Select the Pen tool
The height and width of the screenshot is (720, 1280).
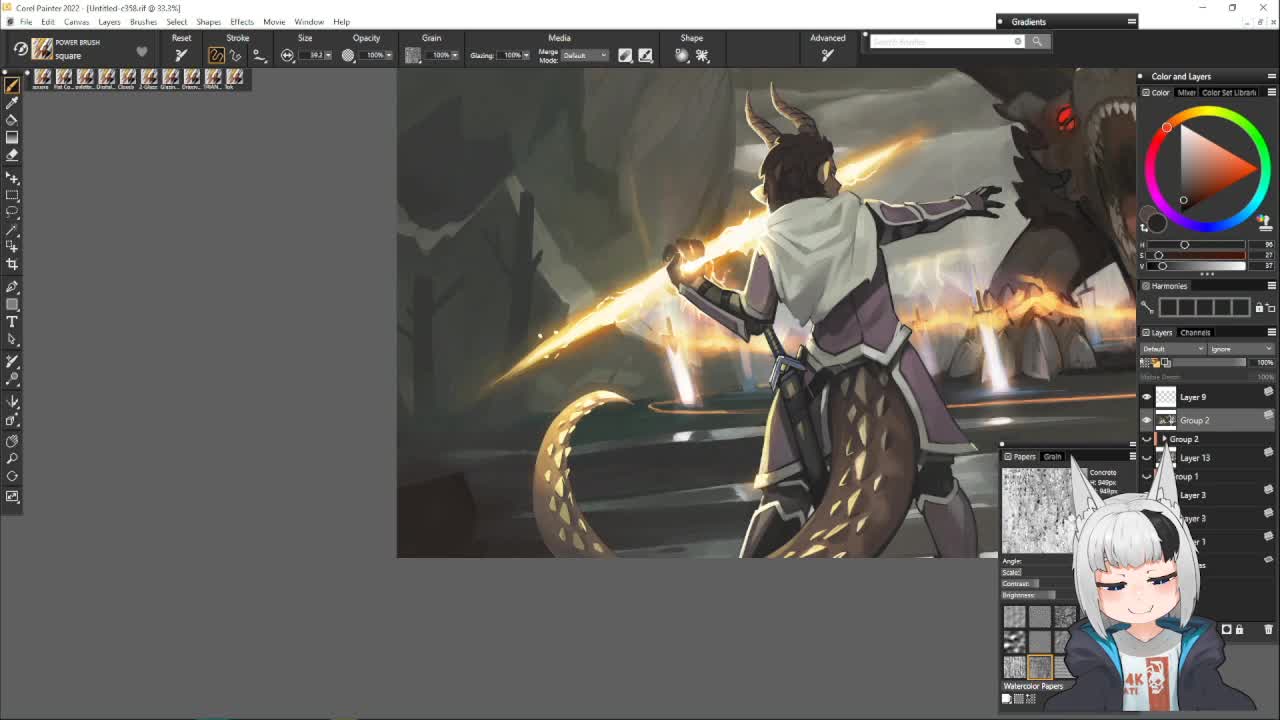[12, 288]
